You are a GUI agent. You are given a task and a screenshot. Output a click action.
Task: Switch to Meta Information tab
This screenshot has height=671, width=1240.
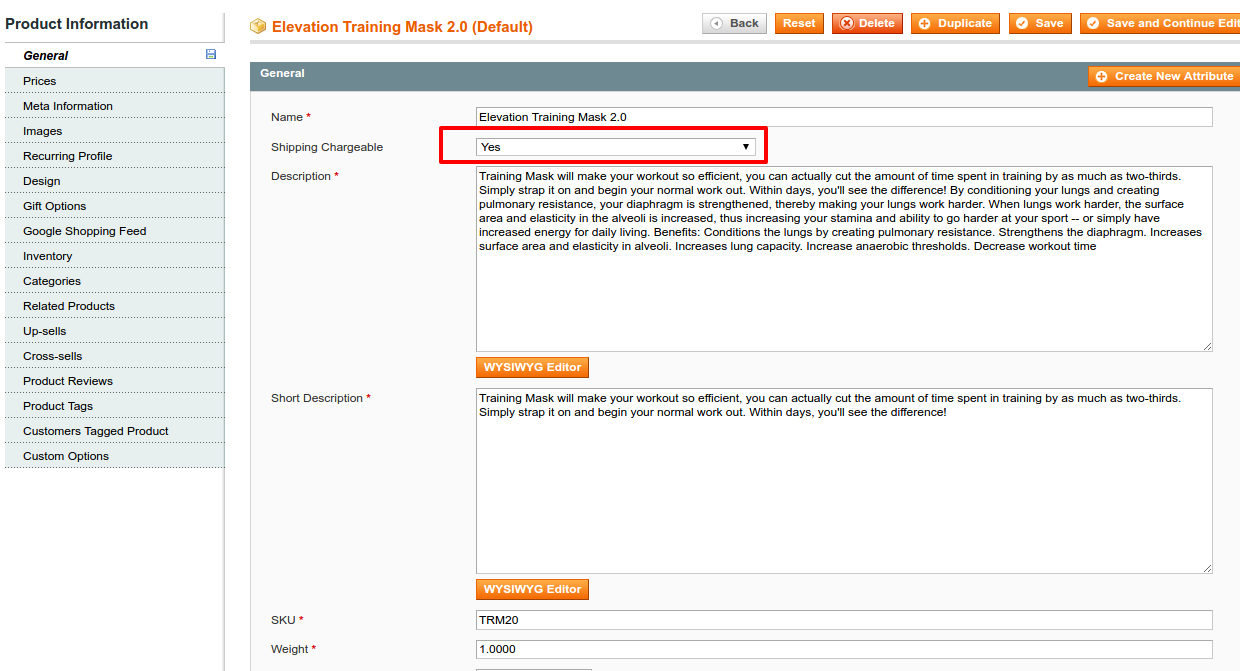tap(114, 106)
